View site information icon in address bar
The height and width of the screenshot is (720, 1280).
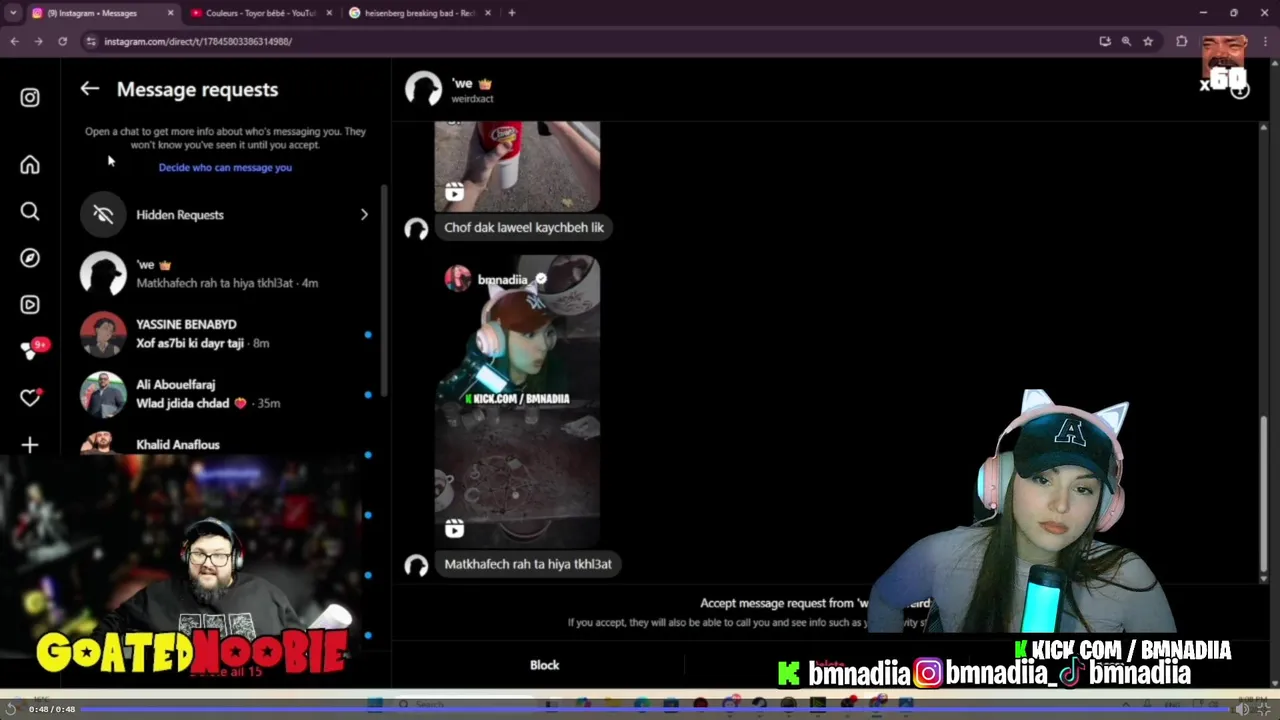coord(91,41)
